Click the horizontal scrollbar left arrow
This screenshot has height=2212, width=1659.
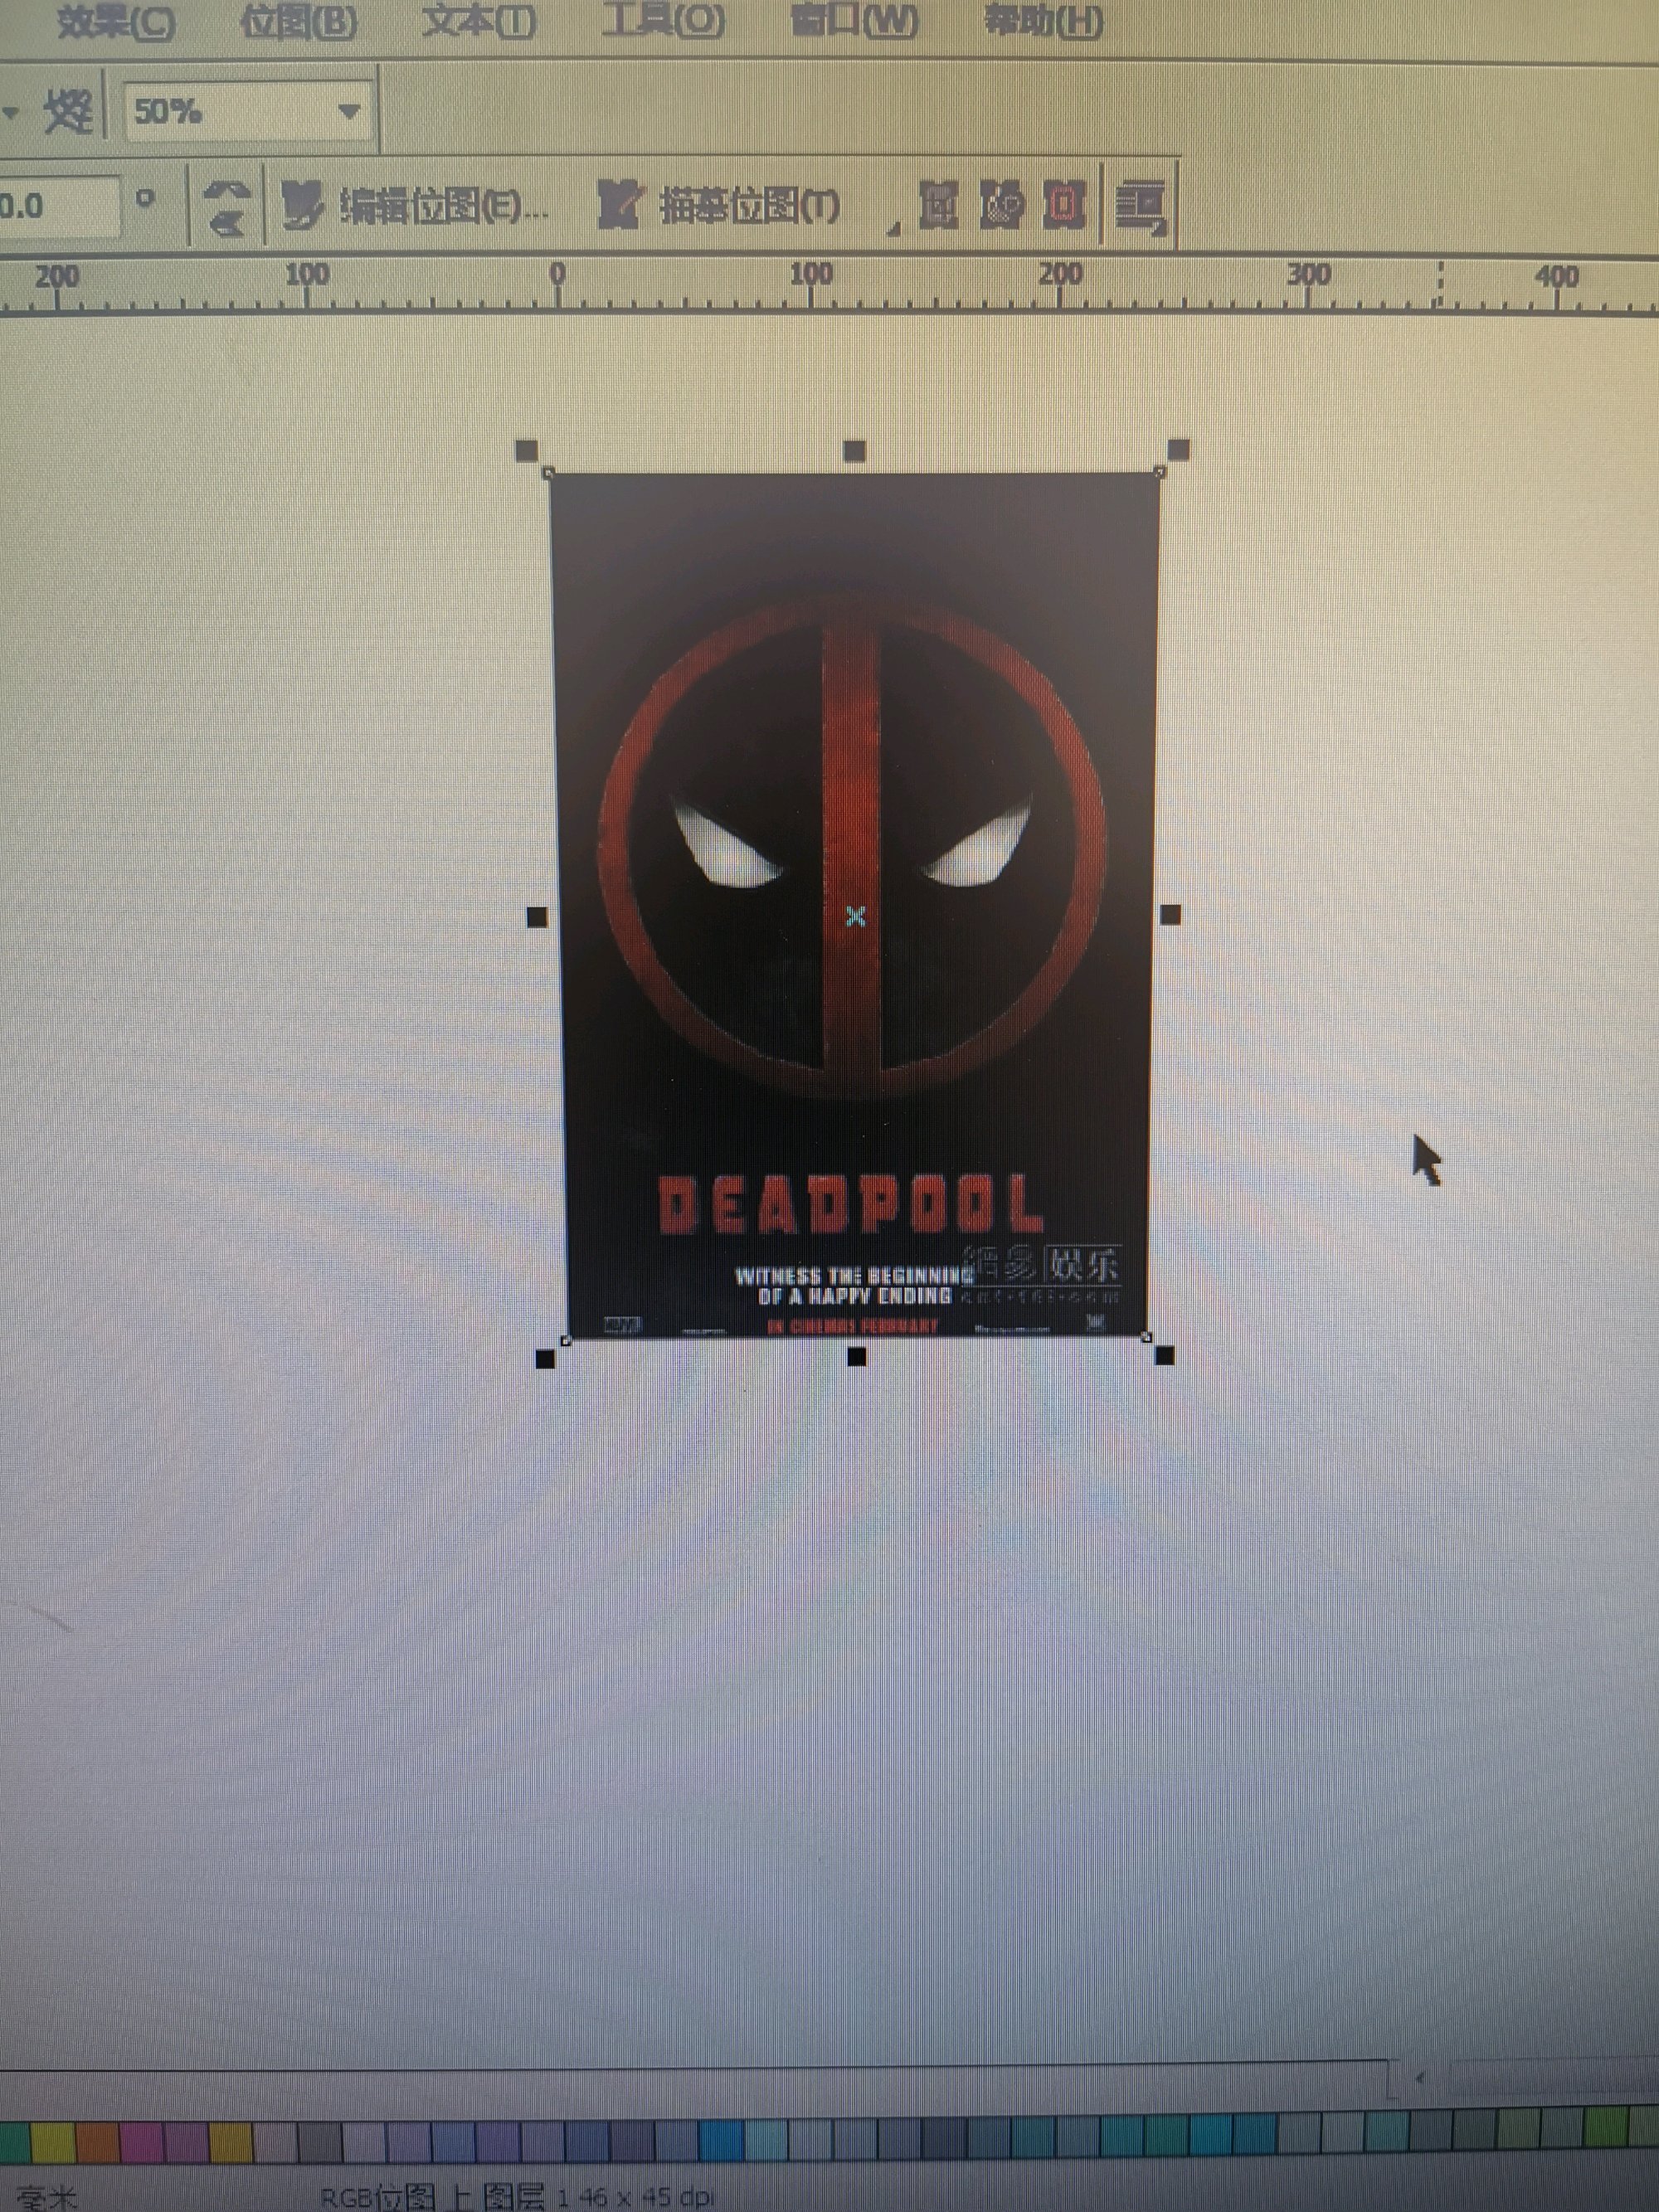(1420, 2077)
